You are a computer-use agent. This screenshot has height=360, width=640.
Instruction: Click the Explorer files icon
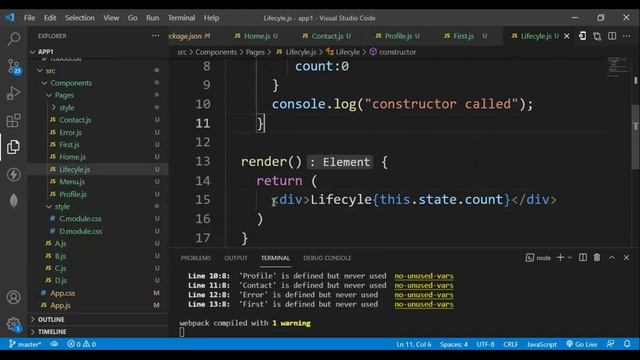14,147
